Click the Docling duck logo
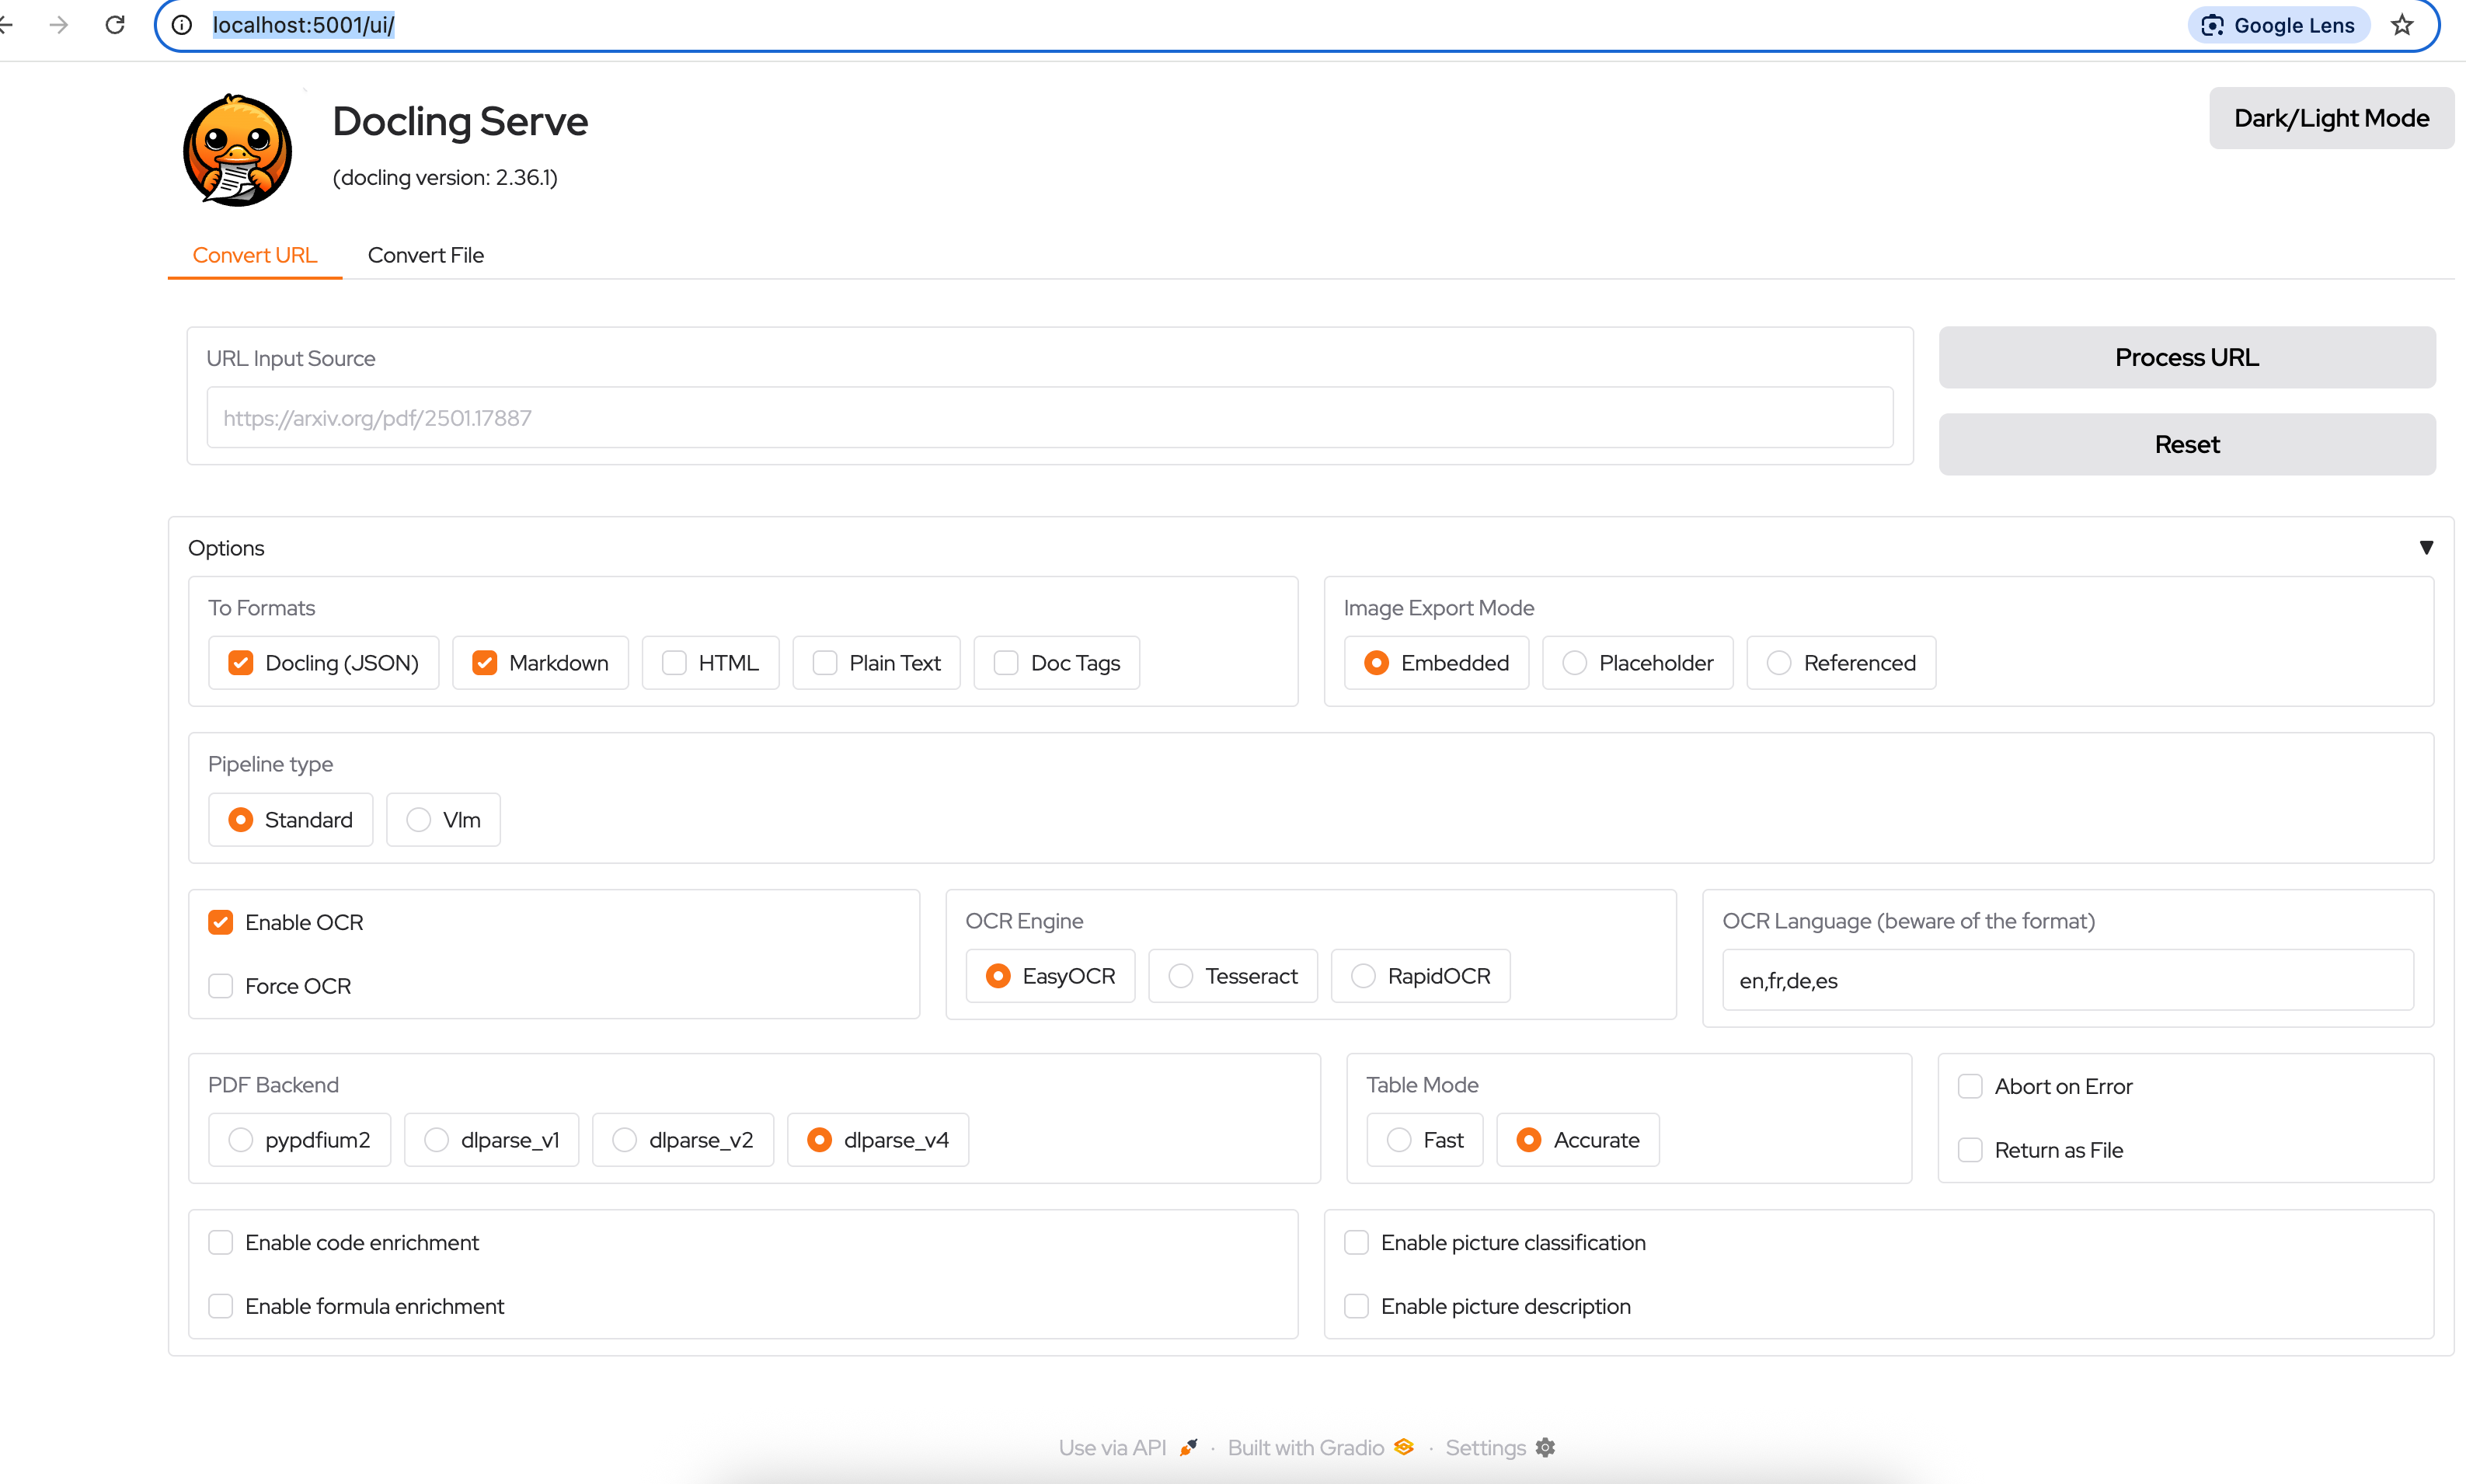Screen dimensions: 2466x1484 [x=237, y=150]
